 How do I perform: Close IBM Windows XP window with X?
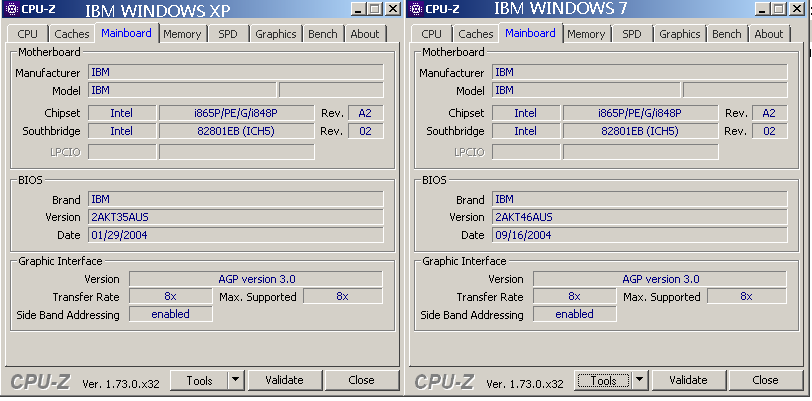click(x=393, y=9)
